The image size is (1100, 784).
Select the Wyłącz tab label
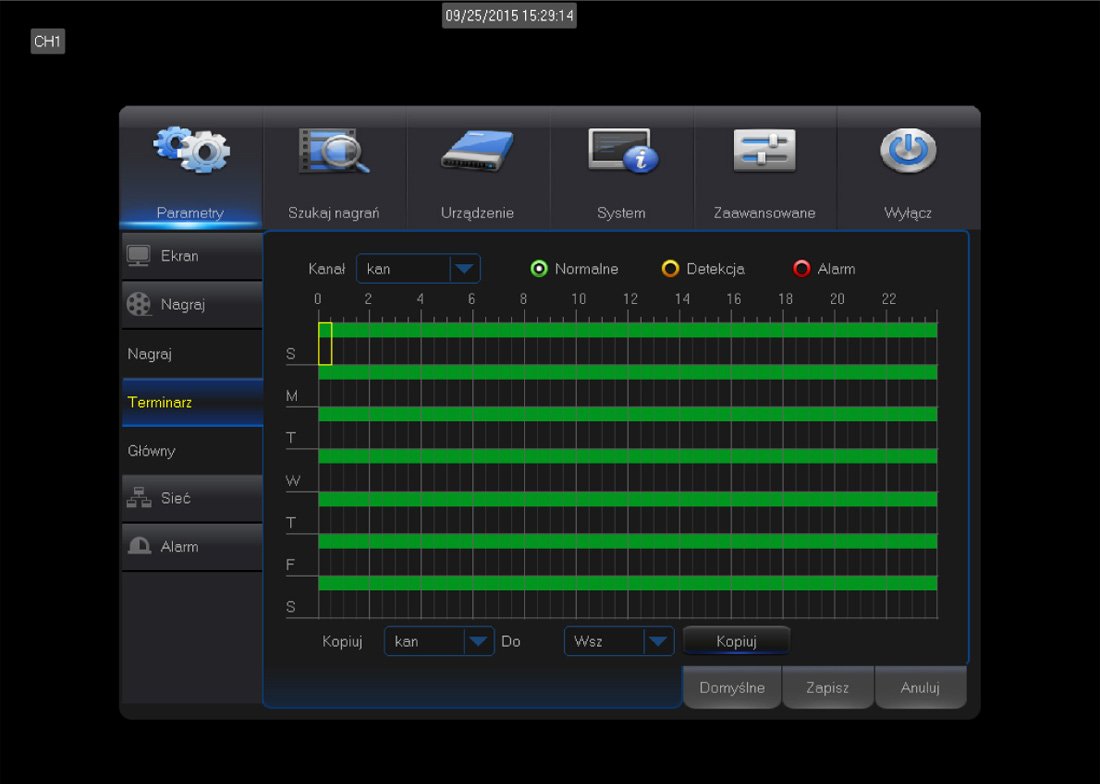908,212
